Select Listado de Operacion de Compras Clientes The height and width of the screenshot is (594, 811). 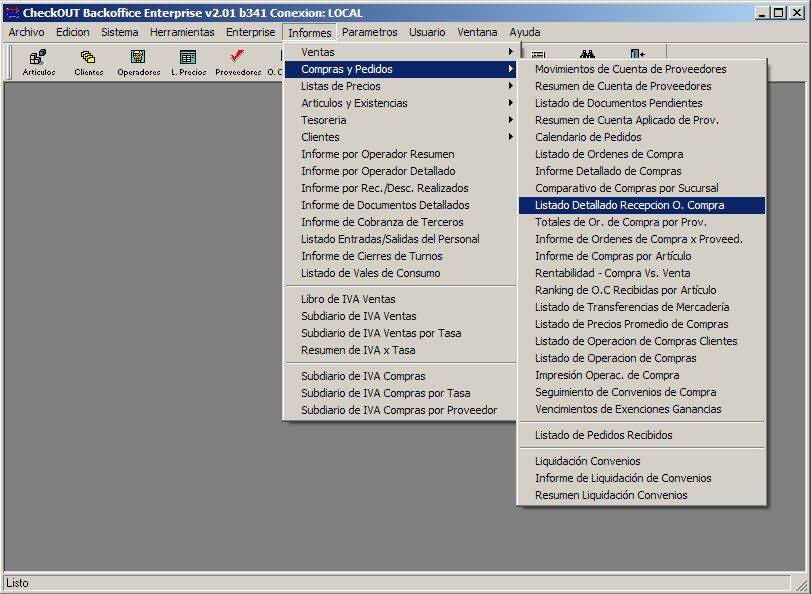click(x=642, y=342)
